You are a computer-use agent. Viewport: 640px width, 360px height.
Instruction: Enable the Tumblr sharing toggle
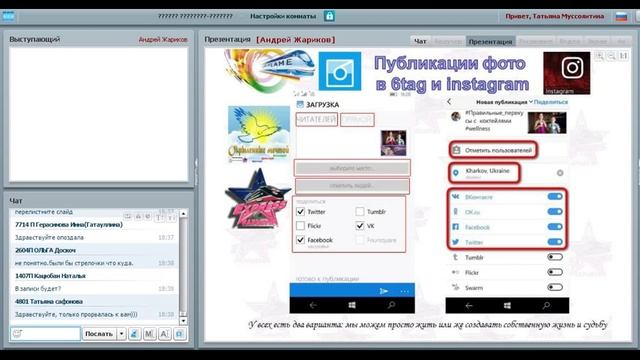tap(555, 257)
